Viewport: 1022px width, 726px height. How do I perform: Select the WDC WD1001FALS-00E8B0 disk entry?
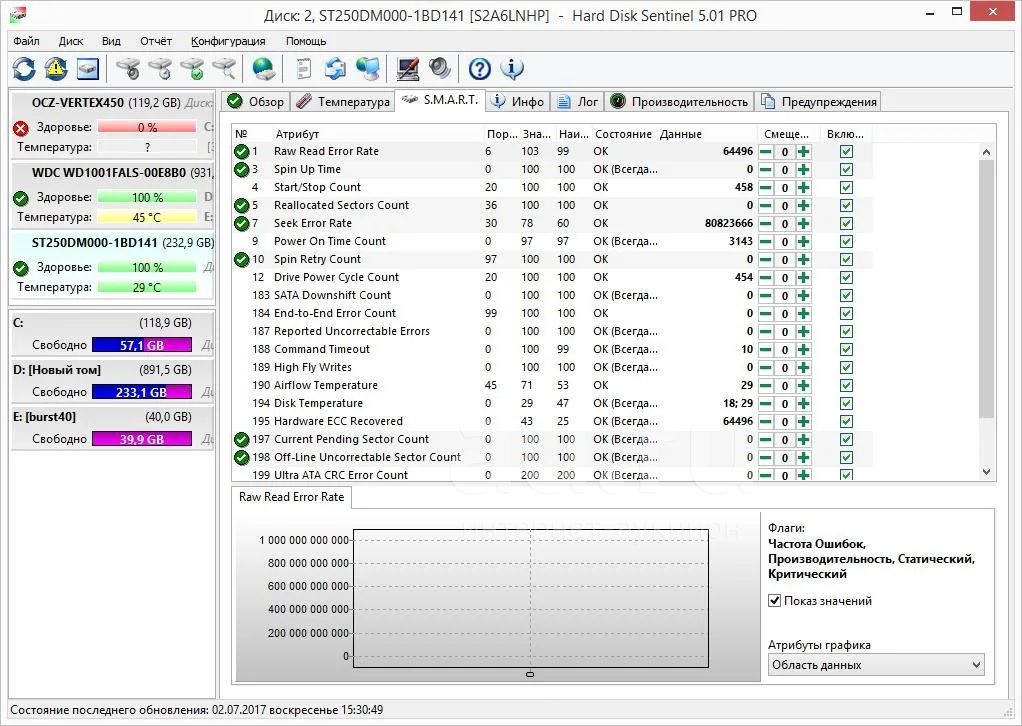[x=112, y=195]
